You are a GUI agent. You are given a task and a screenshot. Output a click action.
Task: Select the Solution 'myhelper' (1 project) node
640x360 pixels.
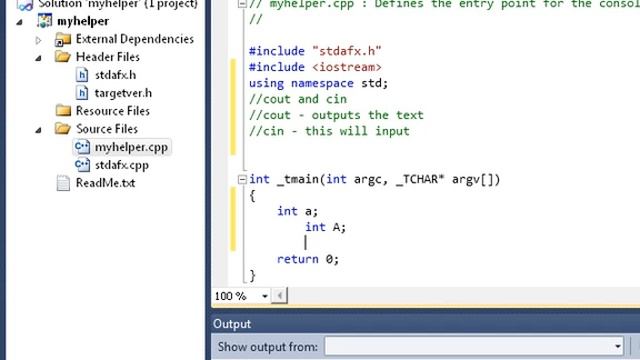point(118,4)
